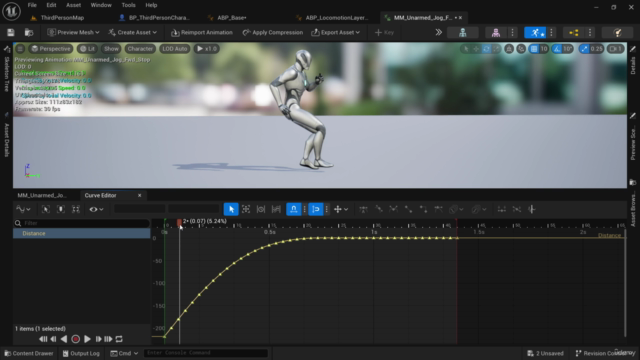This screenshot has width=640, height=360.
Task: Click the red playhead scrub handle
Action: click(x=179, y=223)
